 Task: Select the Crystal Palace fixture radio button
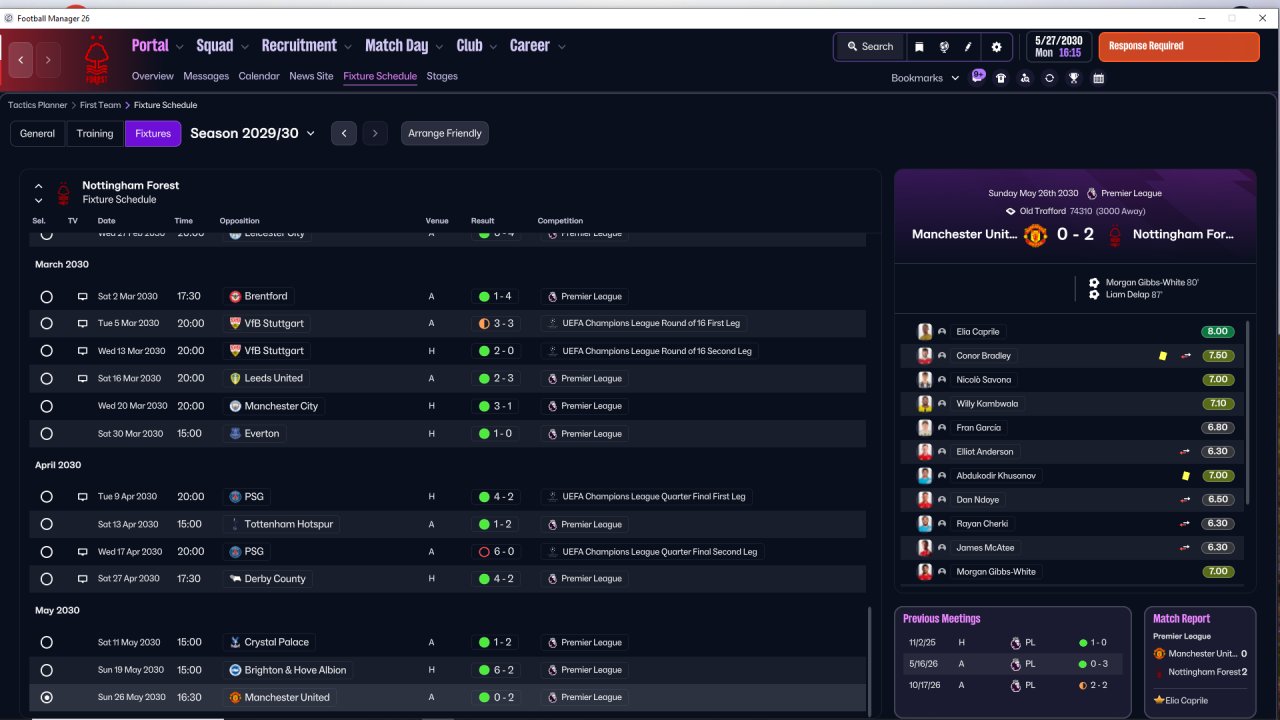[46, 642]
